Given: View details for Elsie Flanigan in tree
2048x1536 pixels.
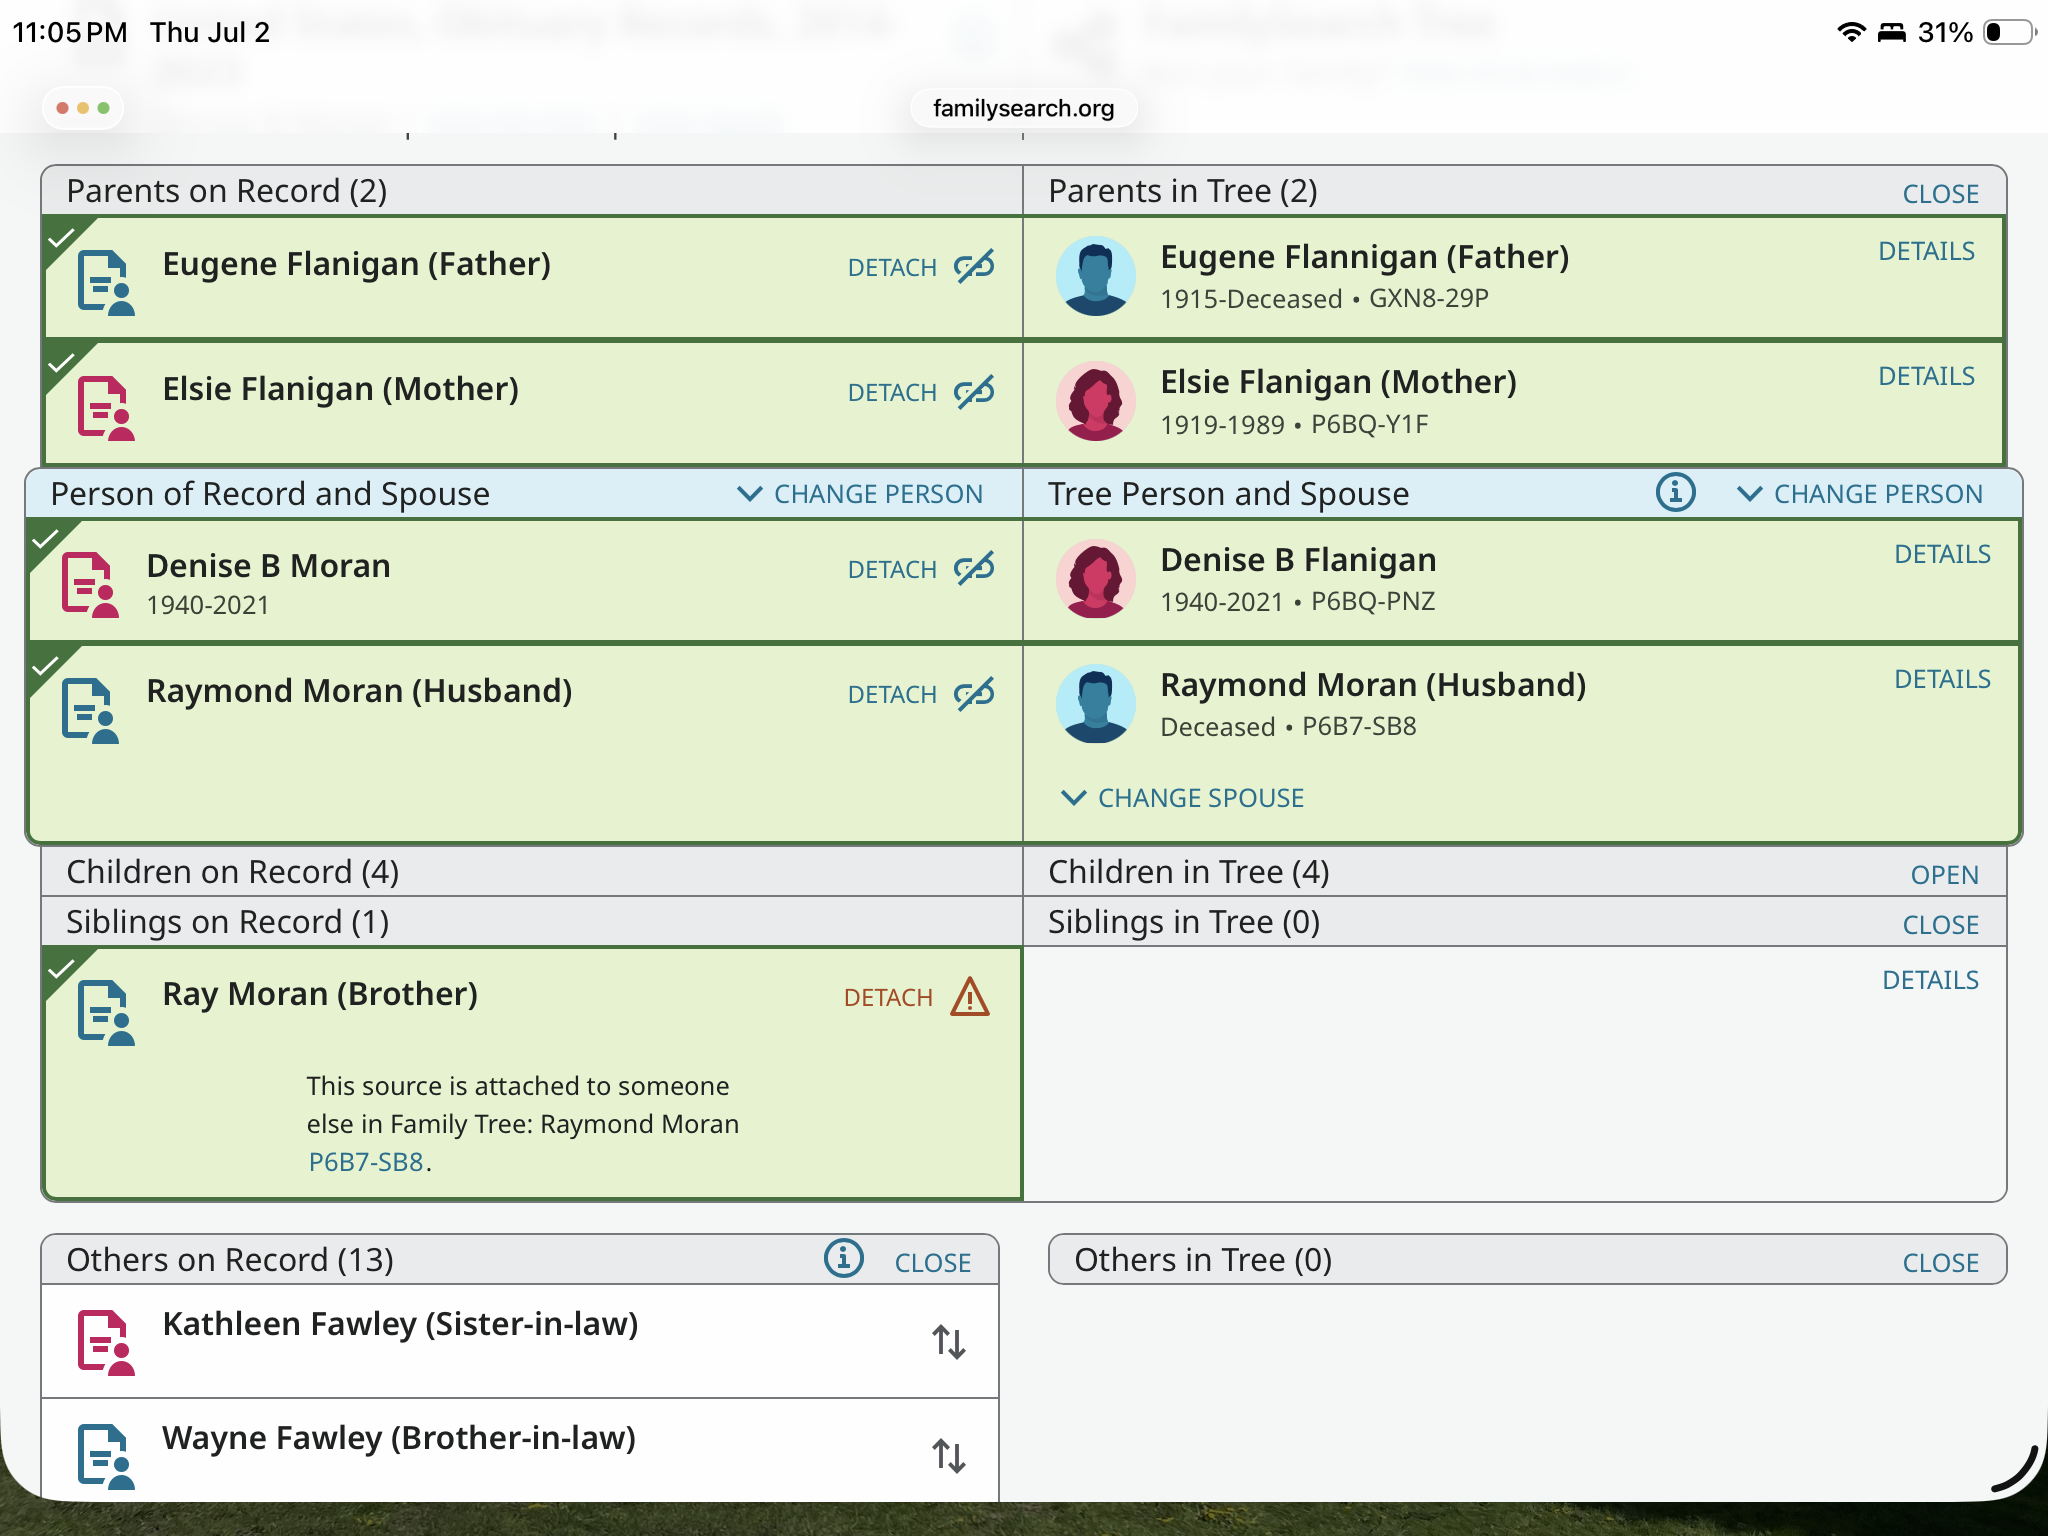Looking at the screenshot, I should [x=1926, y=376].
